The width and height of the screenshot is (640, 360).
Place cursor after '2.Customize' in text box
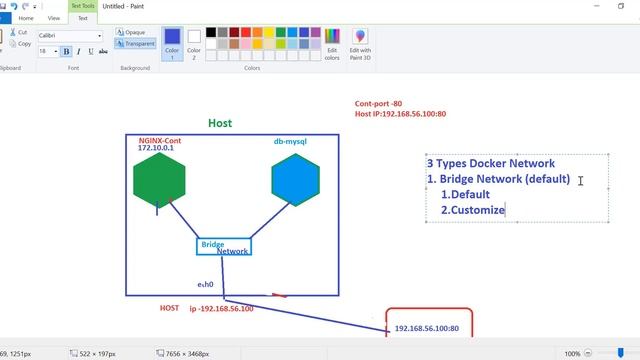point(505,210)
